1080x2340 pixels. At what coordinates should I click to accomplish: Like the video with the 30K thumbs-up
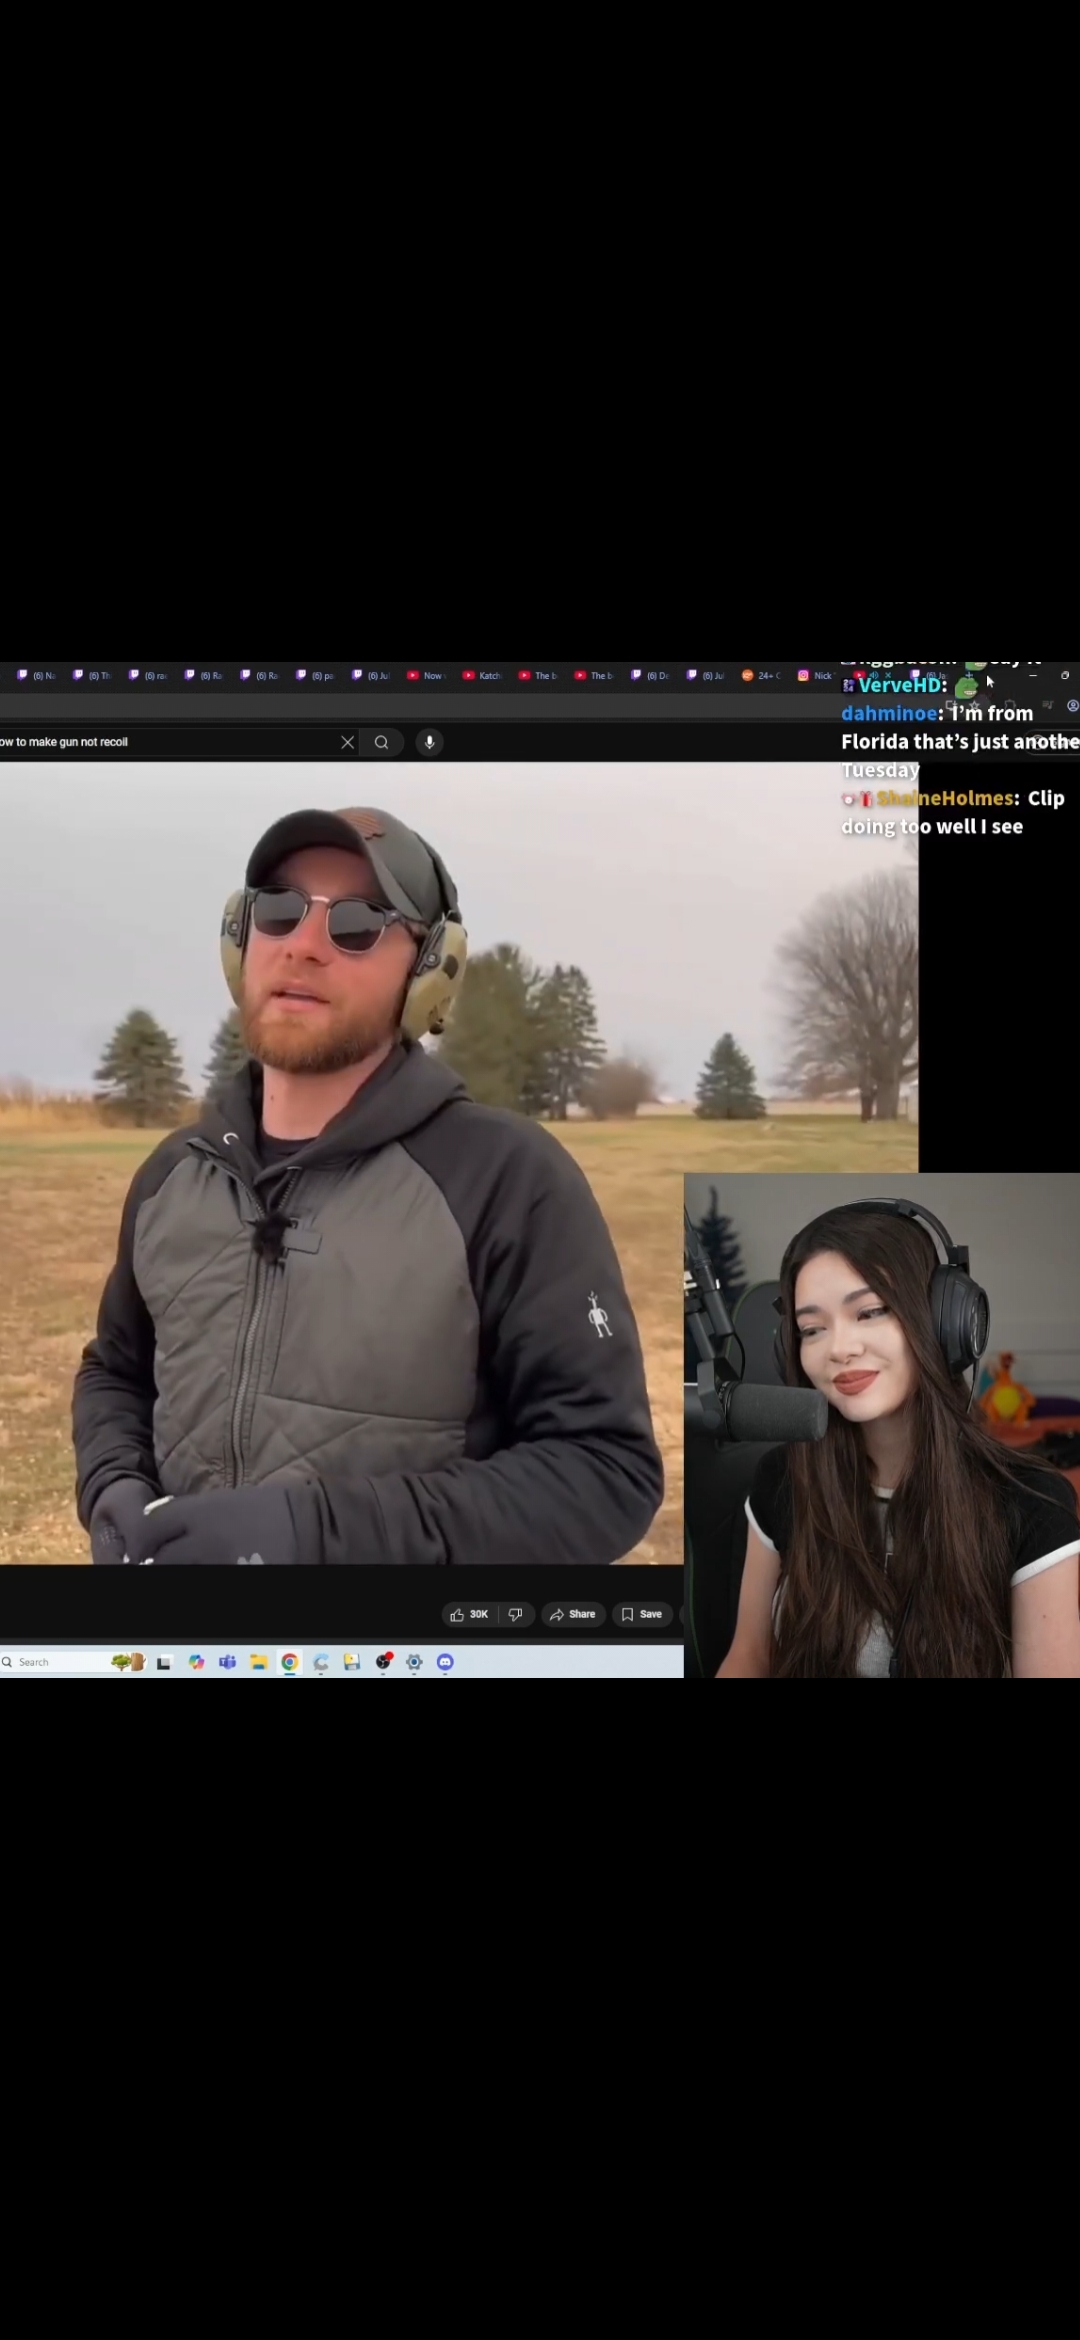pyautogui.click(x=469, y=1614)
